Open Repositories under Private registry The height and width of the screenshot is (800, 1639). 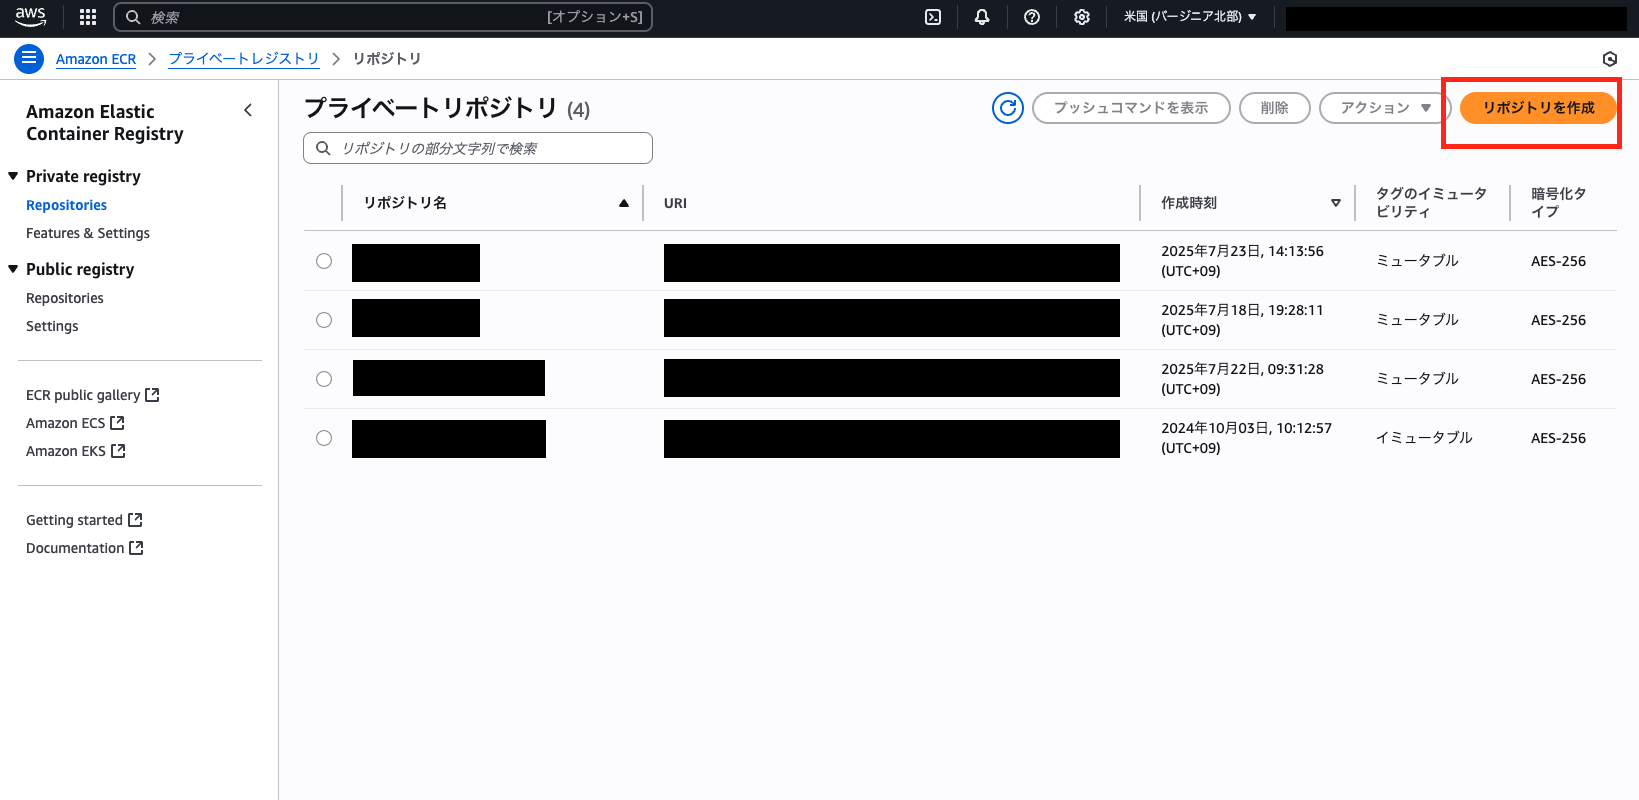click(66, 205)
